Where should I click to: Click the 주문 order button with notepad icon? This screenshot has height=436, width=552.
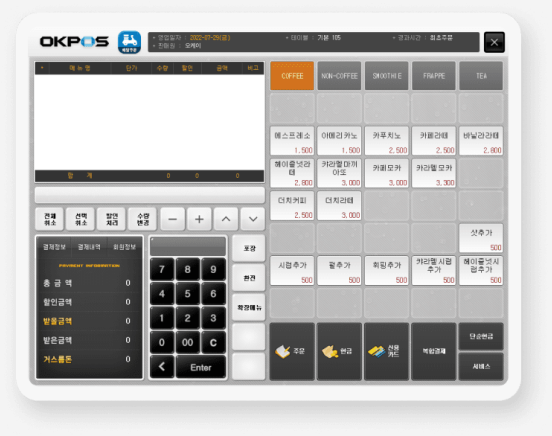tap(292, 351)
